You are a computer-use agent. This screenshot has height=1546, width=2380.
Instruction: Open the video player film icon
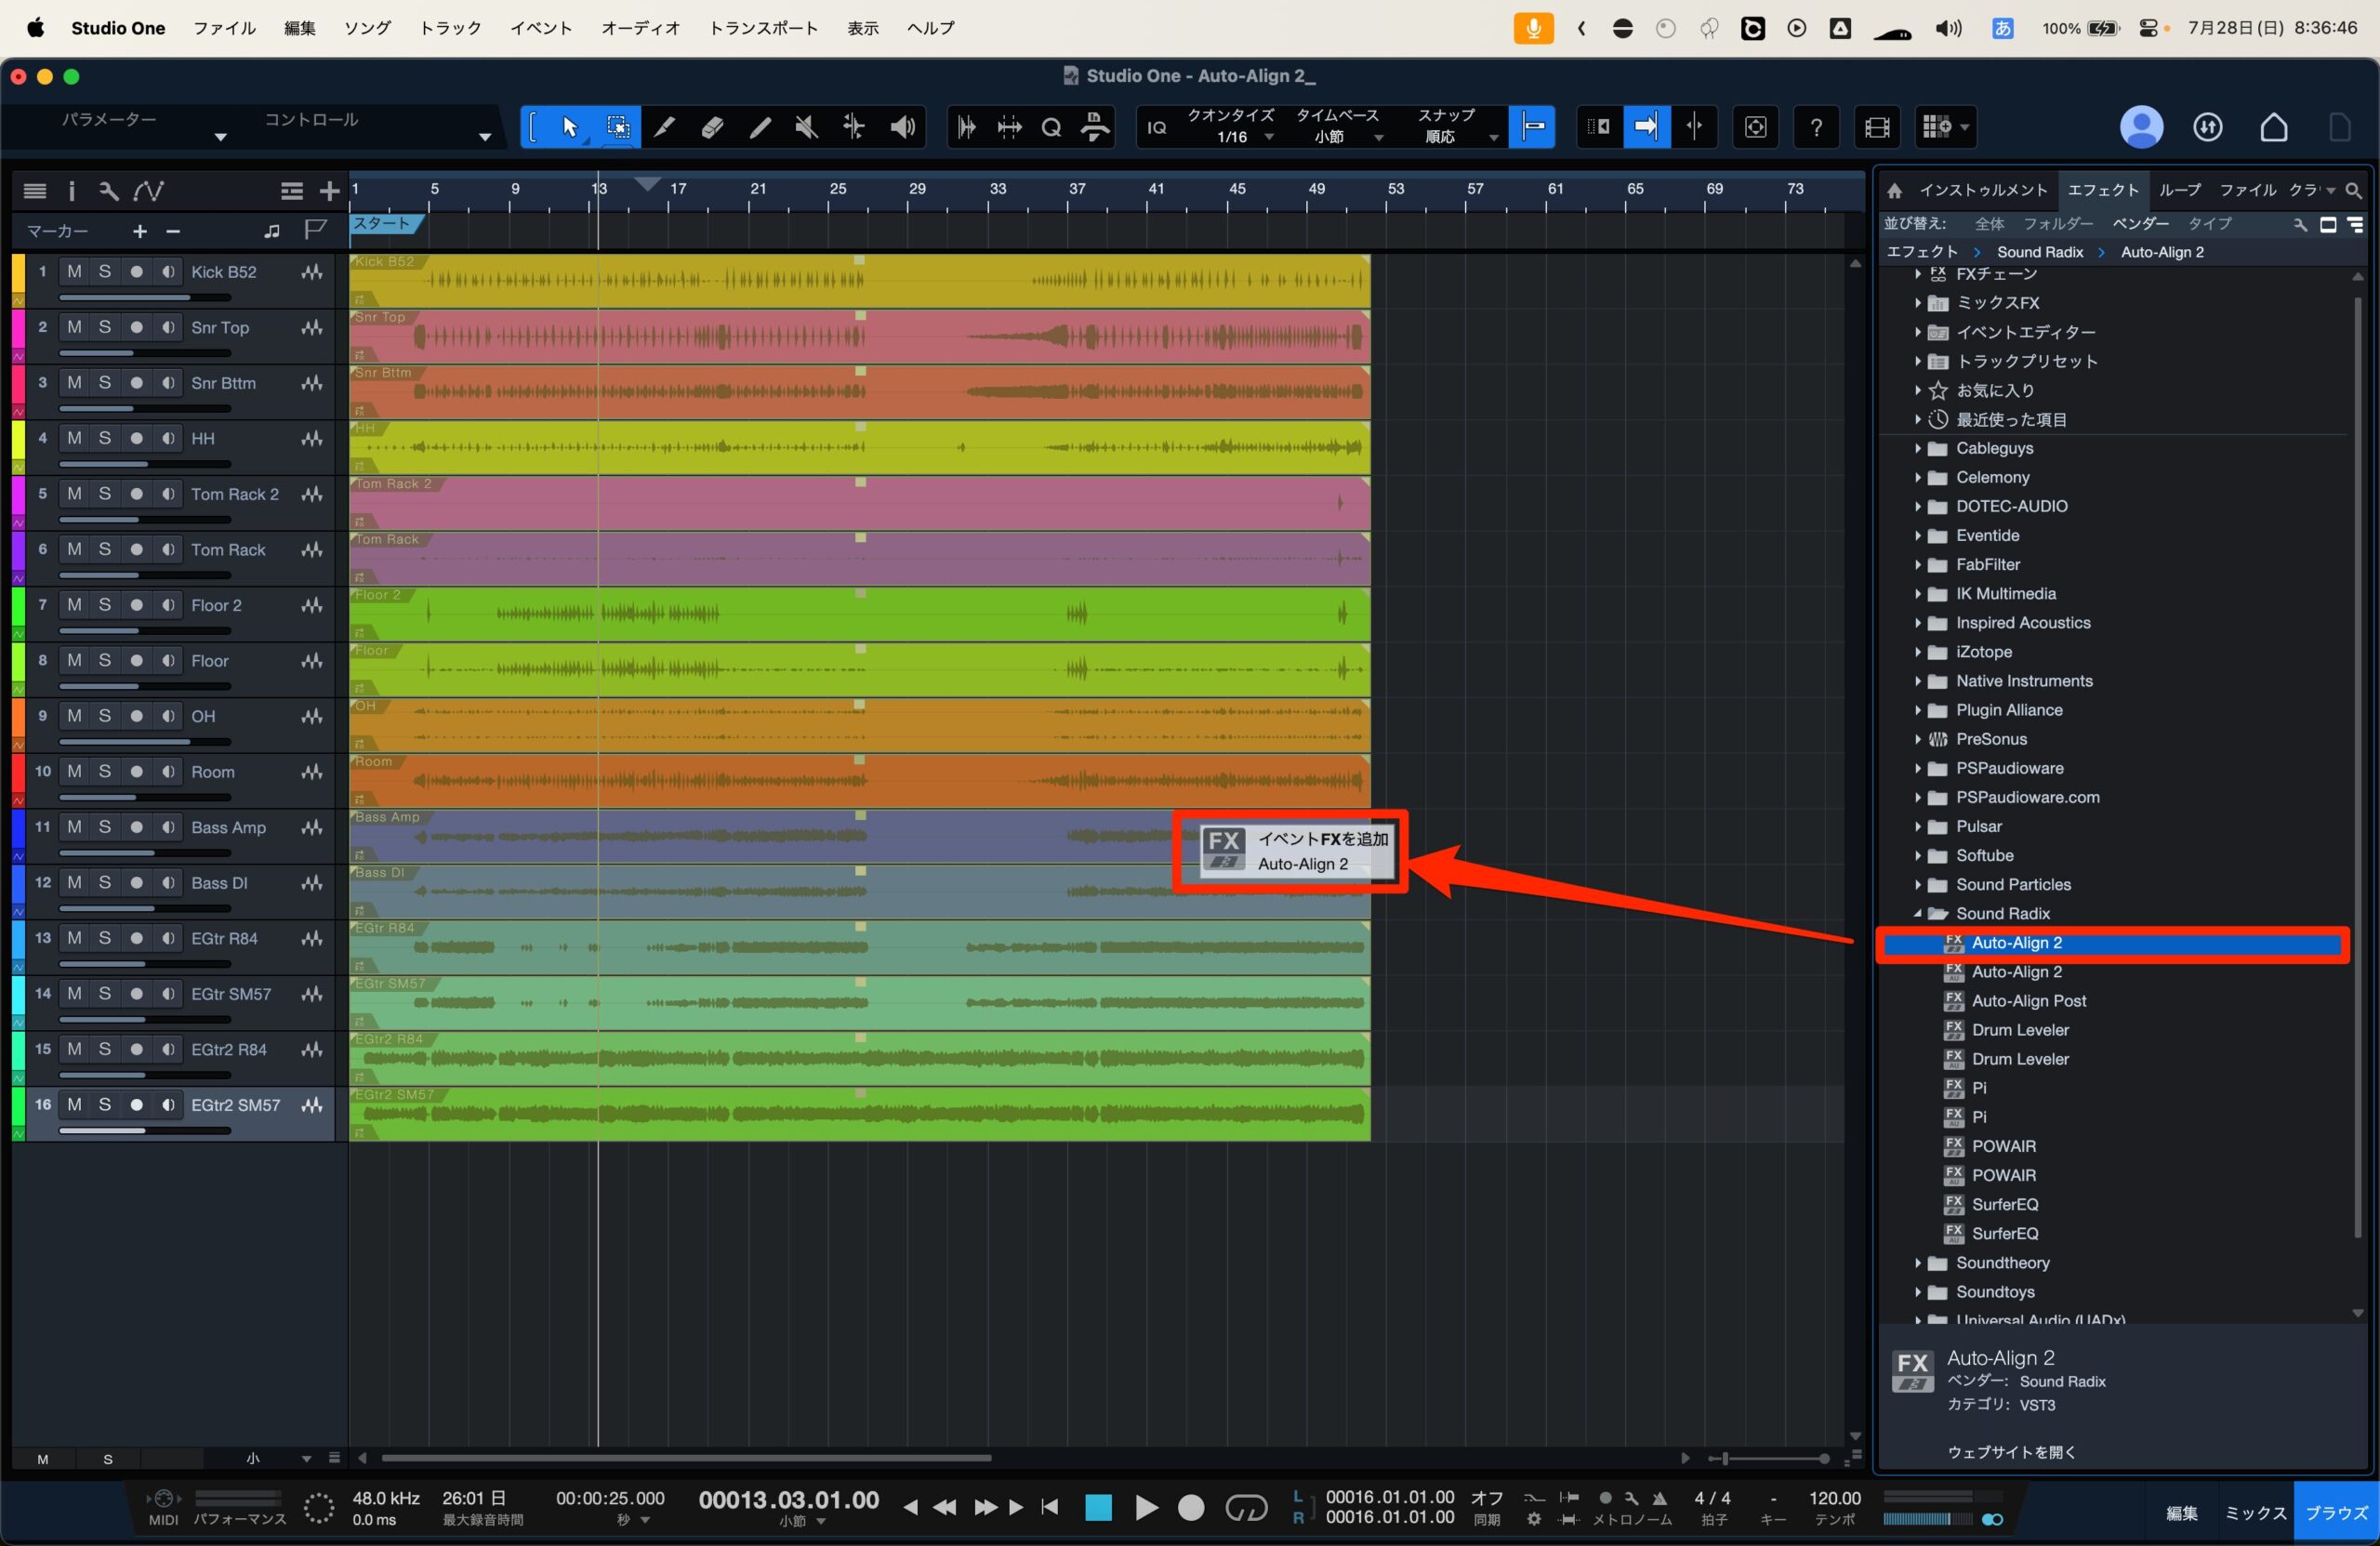(1876, 127)
